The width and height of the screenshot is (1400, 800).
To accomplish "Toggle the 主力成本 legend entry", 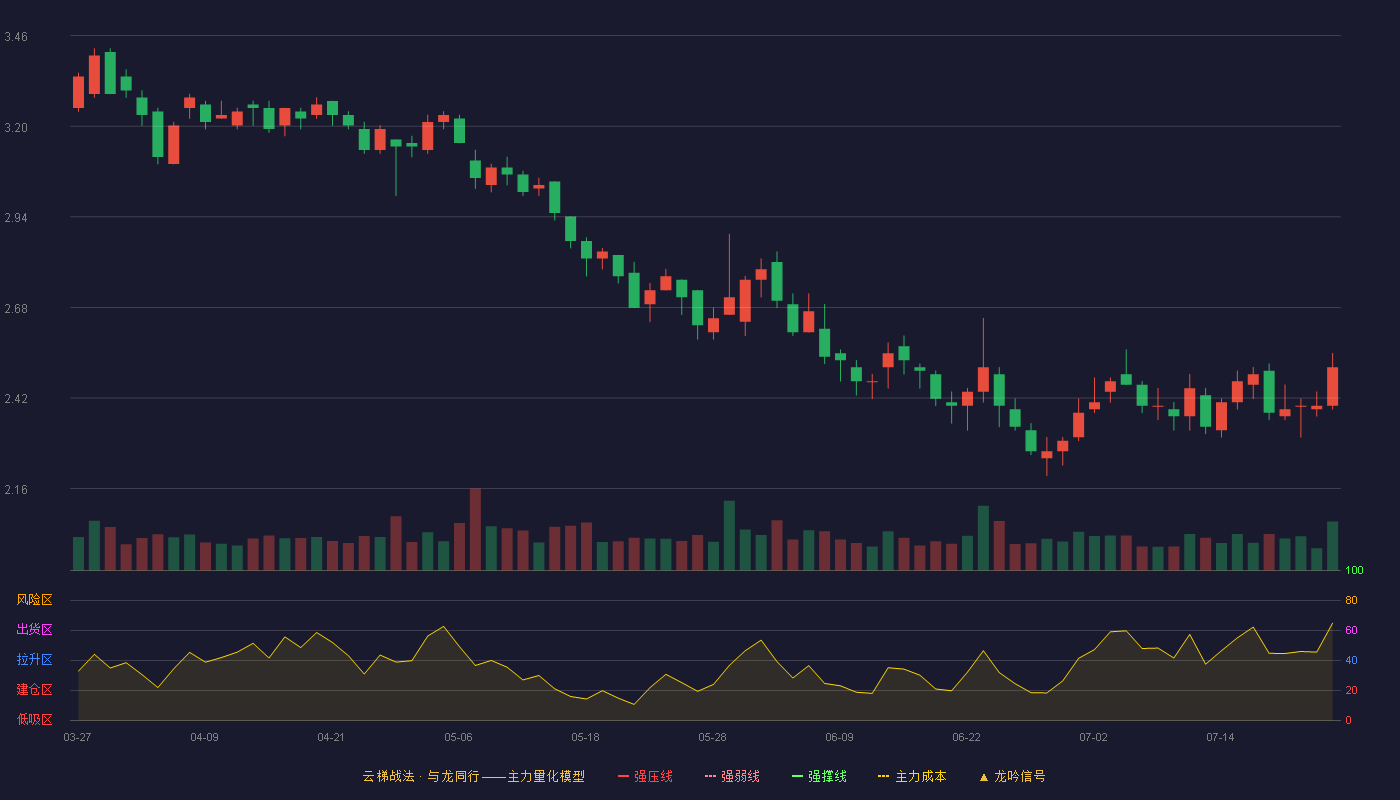I will click(912, 776).
